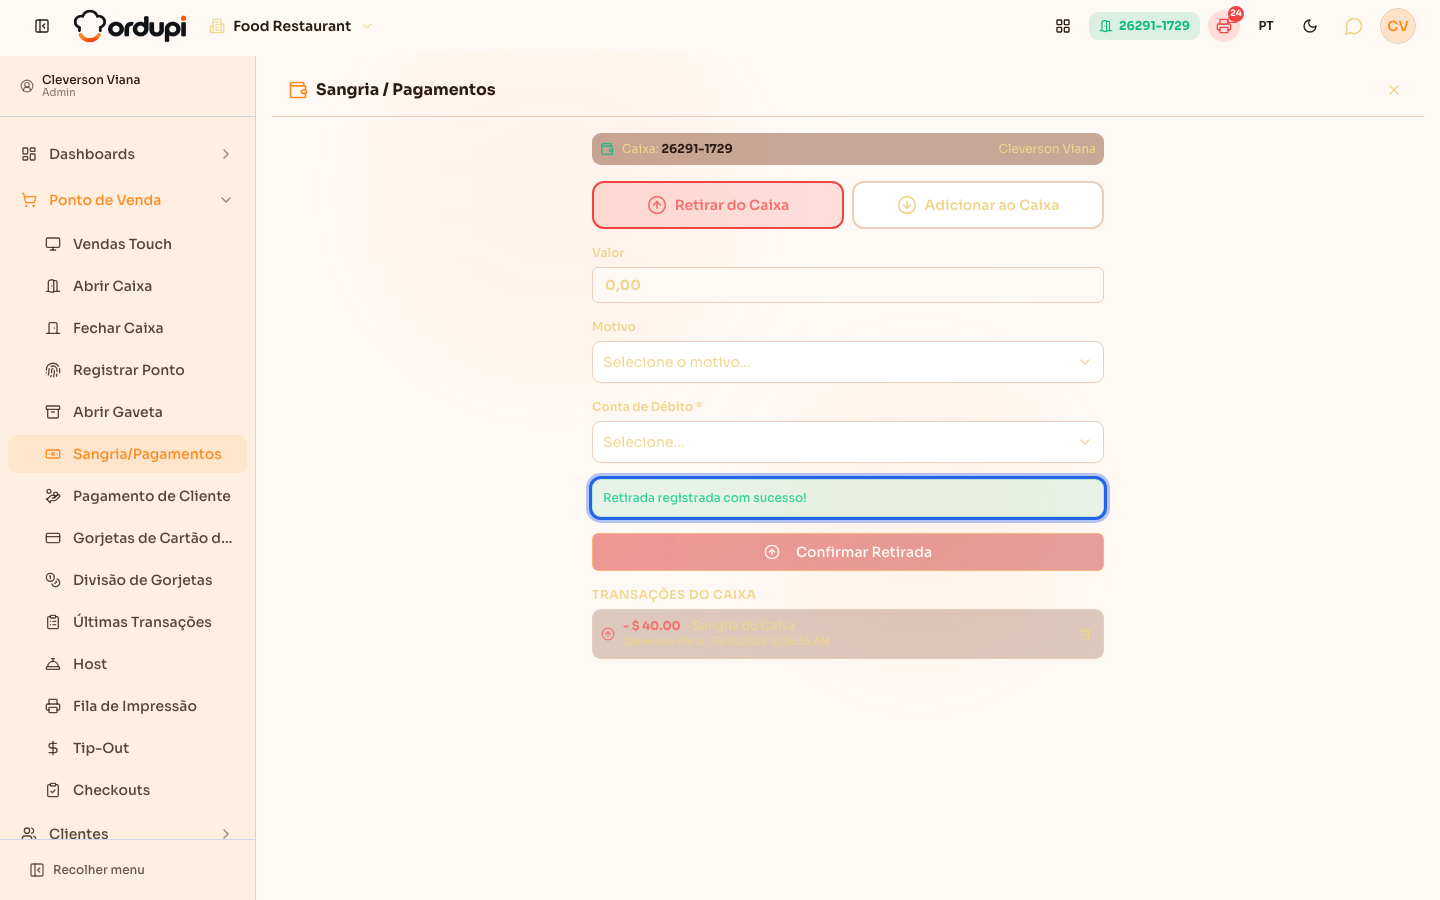
Task: Collapse the Ponto de Venda section
Action: click(127, 200)
